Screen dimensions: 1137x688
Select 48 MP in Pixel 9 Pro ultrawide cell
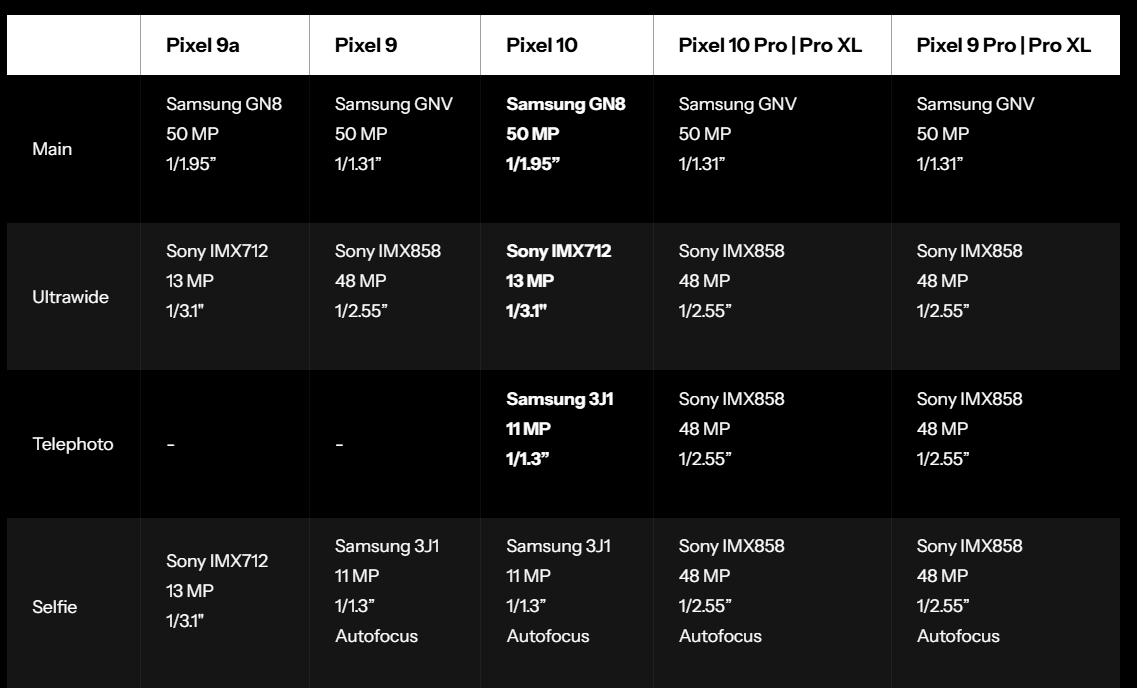(942, 281)
